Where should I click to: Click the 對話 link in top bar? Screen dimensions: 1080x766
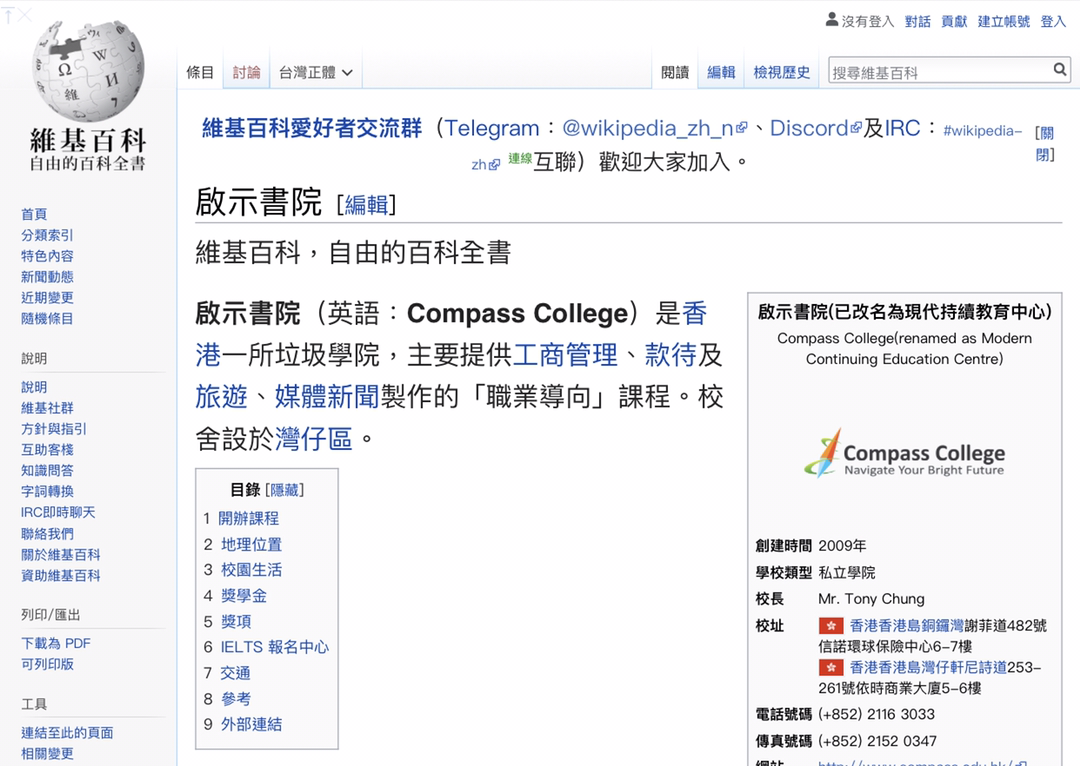coord(917,21)
